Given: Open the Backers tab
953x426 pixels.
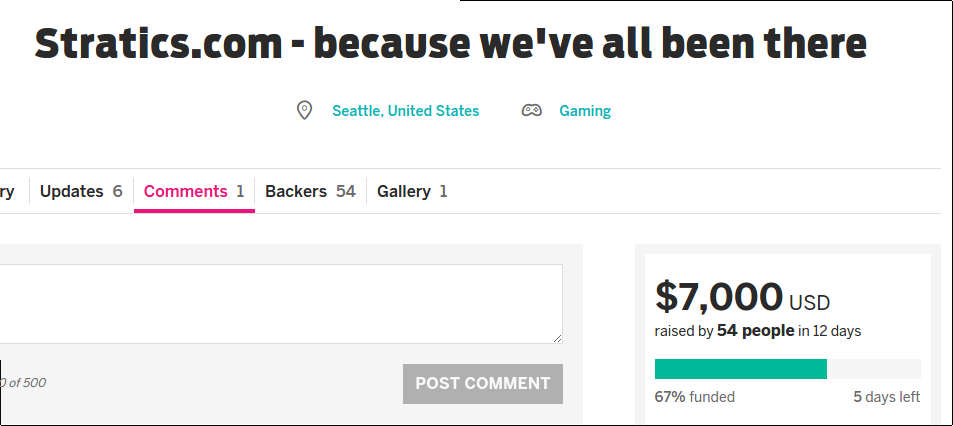Looking at the screenshot, I should click(310, 191).
